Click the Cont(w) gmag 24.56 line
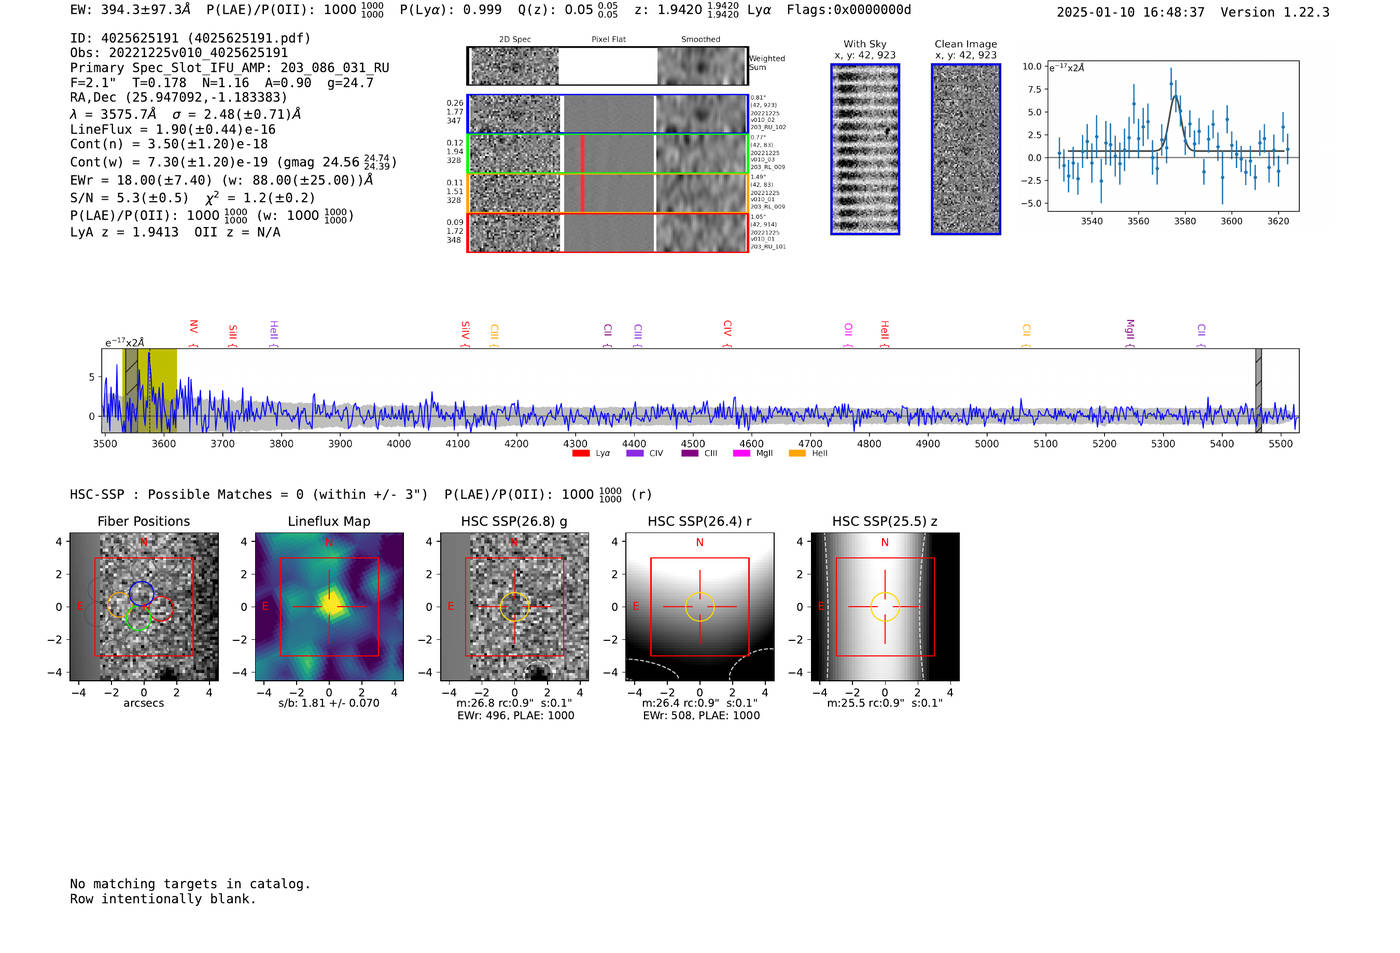This screenshot has width=1400, height=953. pyautogui.click(x=233, y=161)
